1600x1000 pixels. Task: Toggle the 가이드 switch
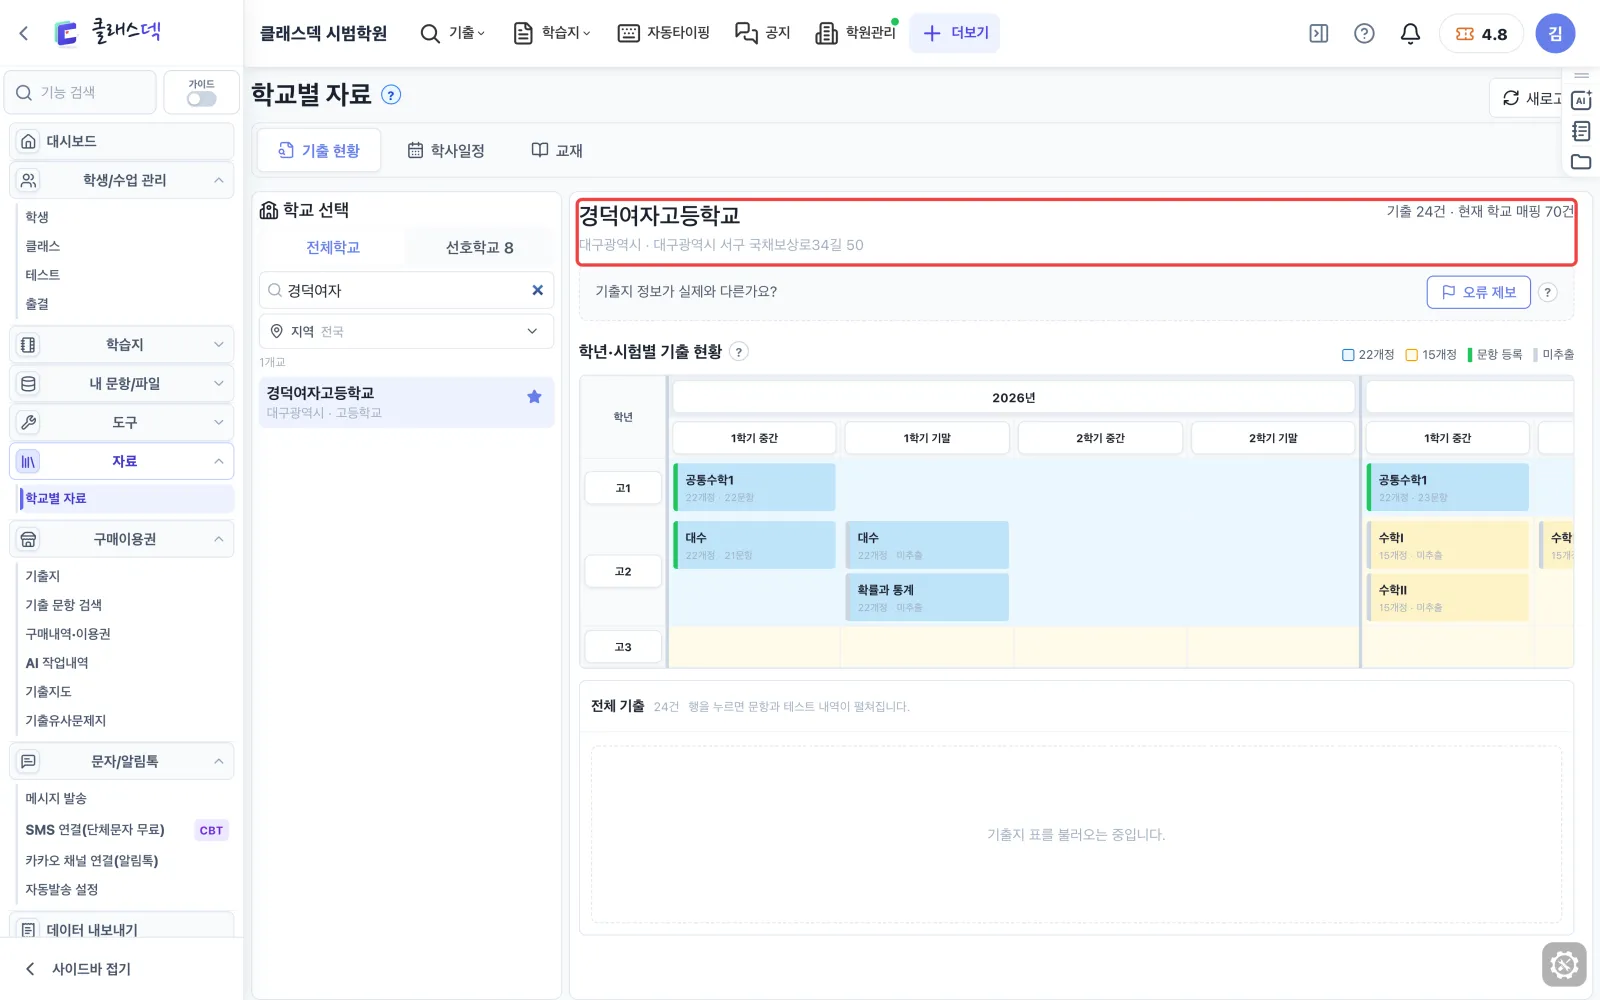coord(201,99)
